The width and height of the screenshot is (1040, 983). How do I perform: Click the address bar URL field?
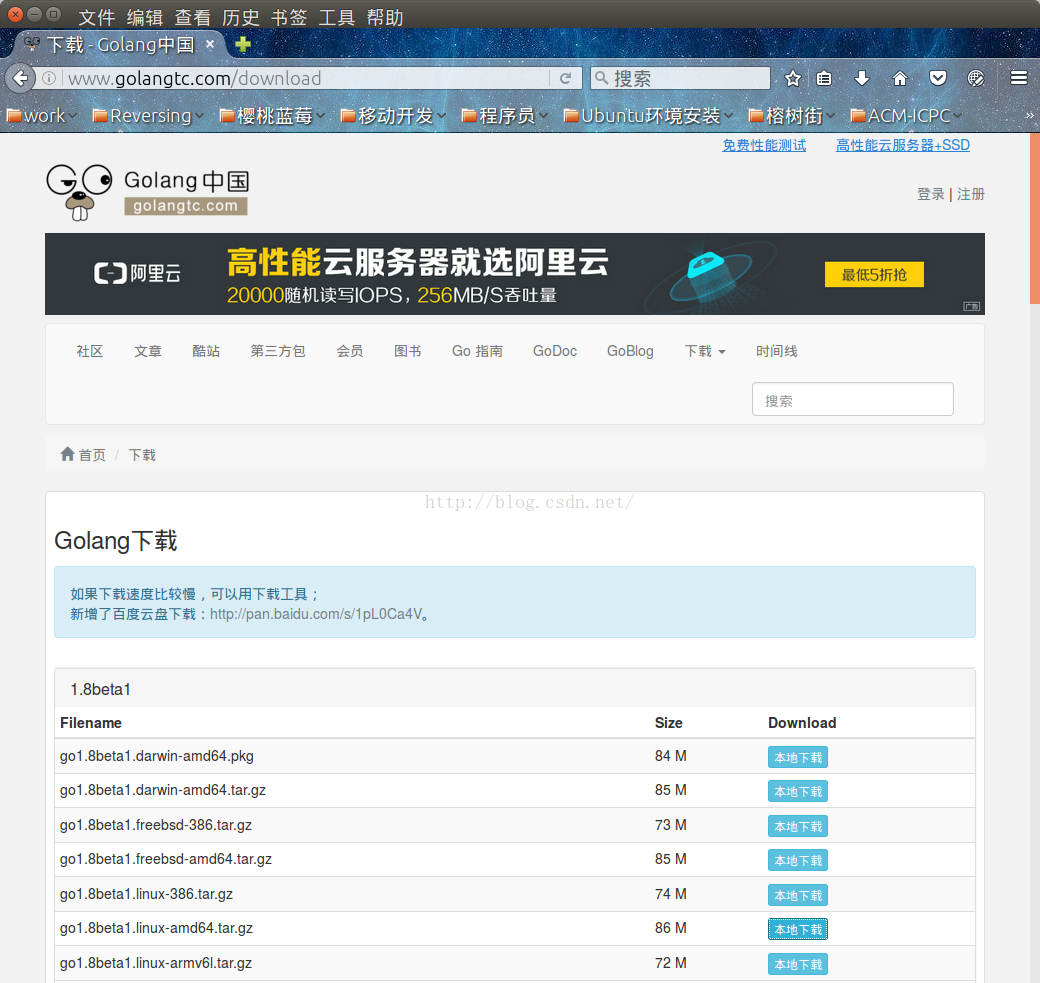point(308,78)
